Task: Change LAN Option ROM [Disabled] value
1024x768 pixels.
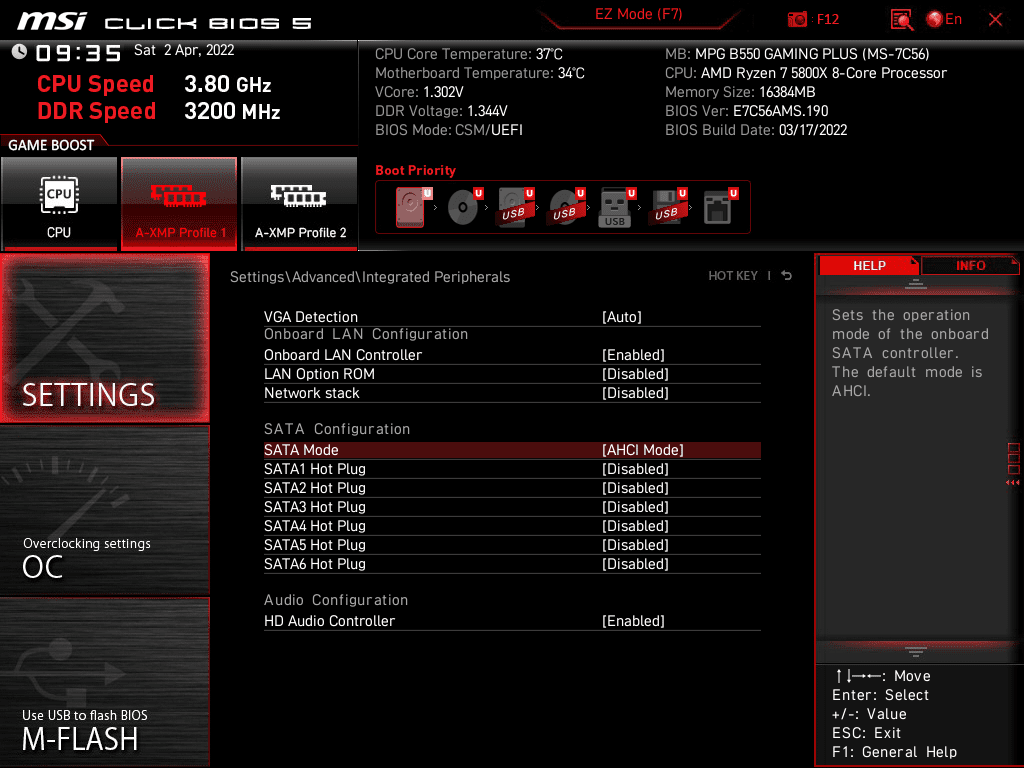Action: click(x=635, y=374)
